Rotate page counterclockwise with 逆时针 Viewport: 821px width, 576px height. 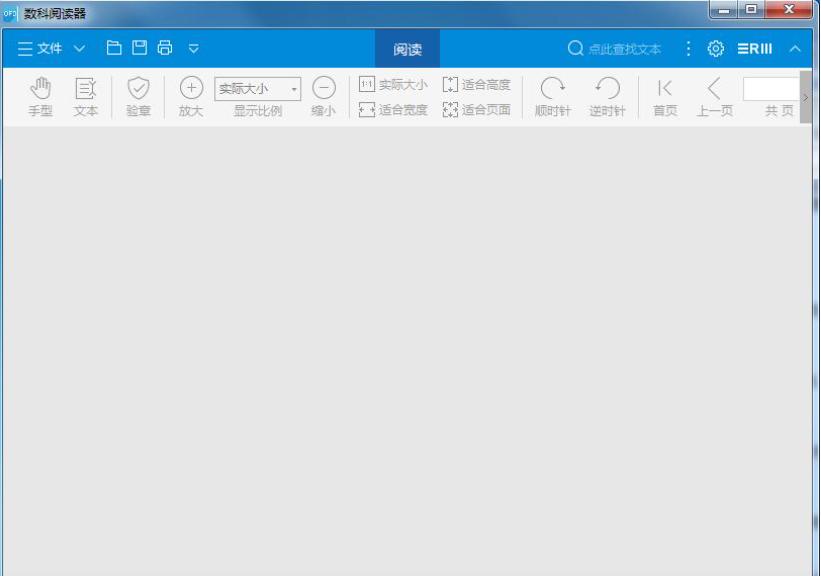(x=607, y=97)
